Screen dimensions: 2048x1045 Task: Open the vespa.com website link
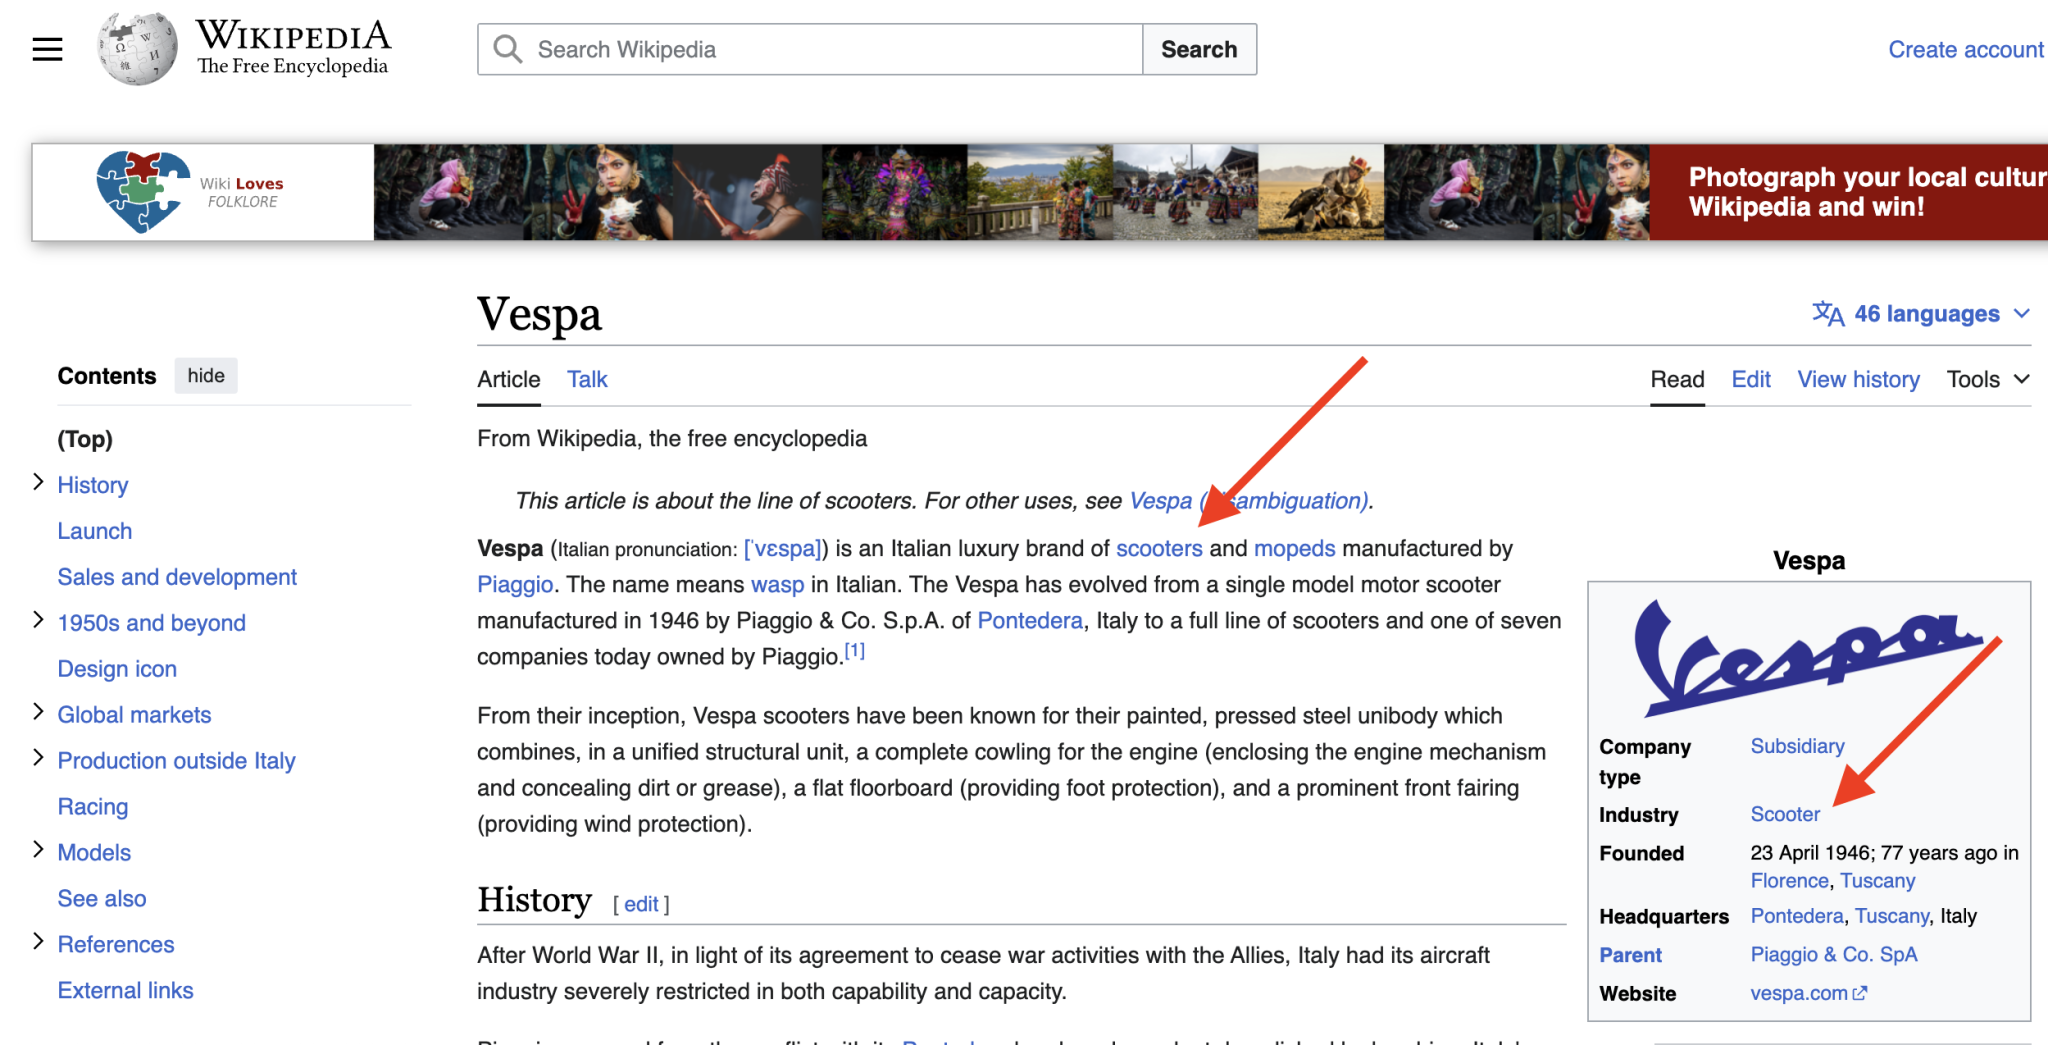1799,994
